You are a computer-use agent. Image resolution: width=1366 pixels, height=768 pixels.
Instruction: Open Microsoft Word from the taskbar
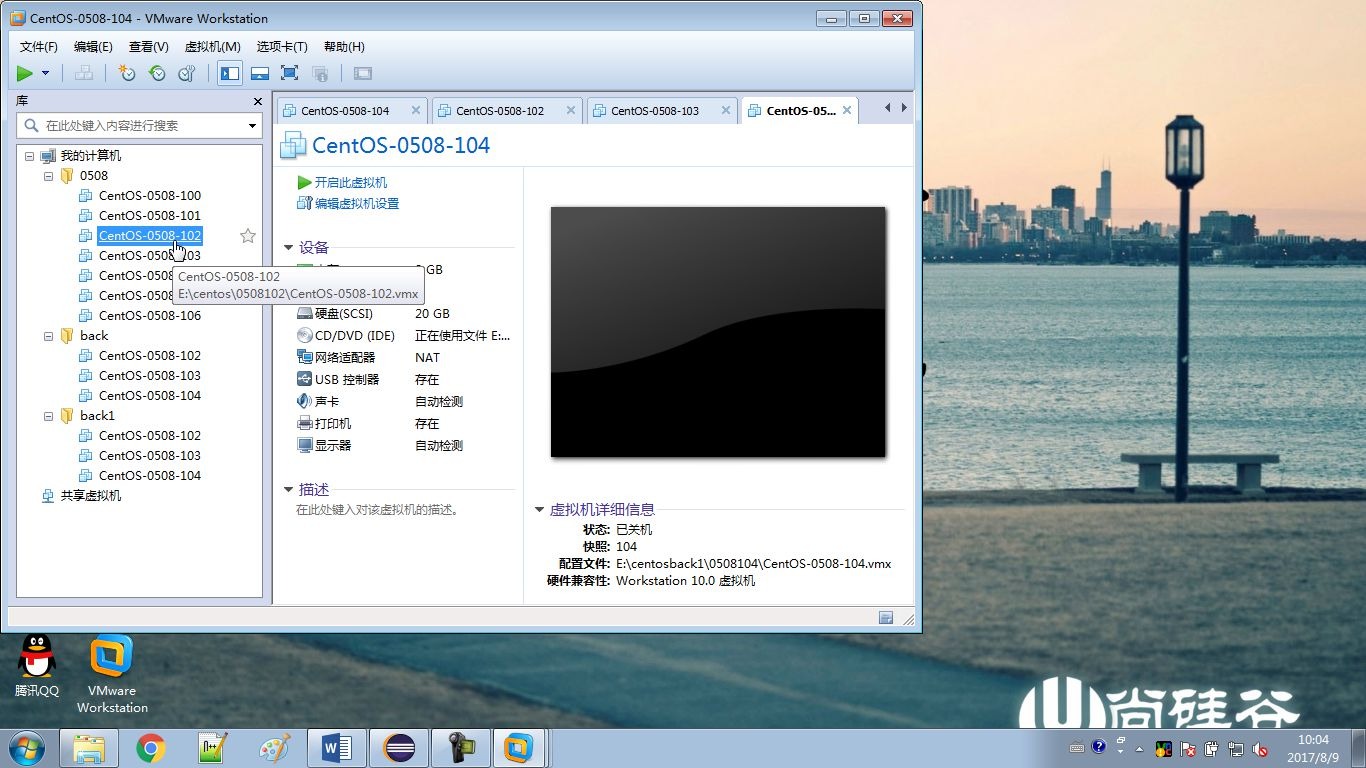pyautogui.click(x=337, y=748)
